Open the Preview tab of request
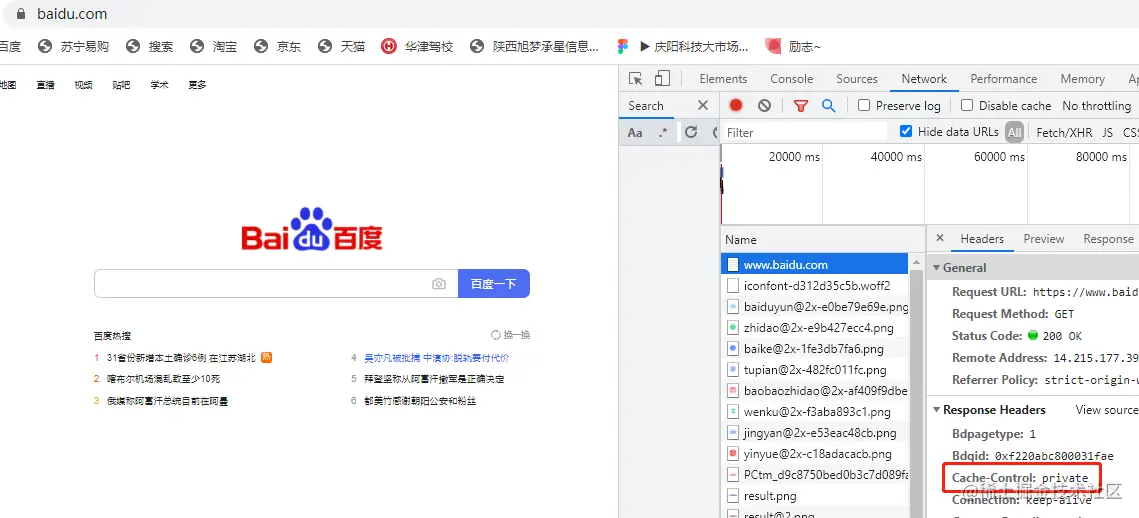 1043,238
